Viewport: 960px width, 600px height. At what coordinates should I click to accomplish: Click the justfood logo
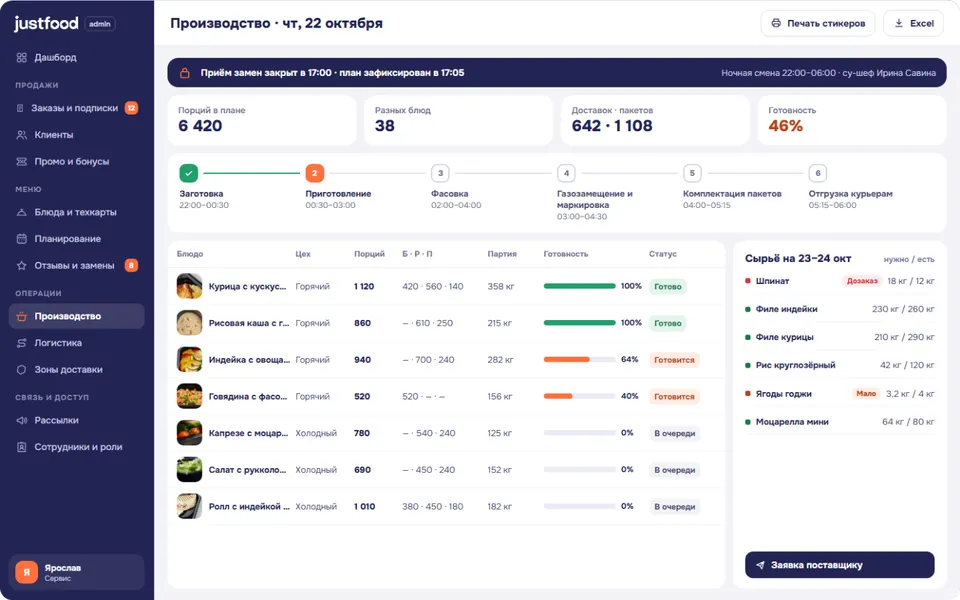[x=46, y=23]
